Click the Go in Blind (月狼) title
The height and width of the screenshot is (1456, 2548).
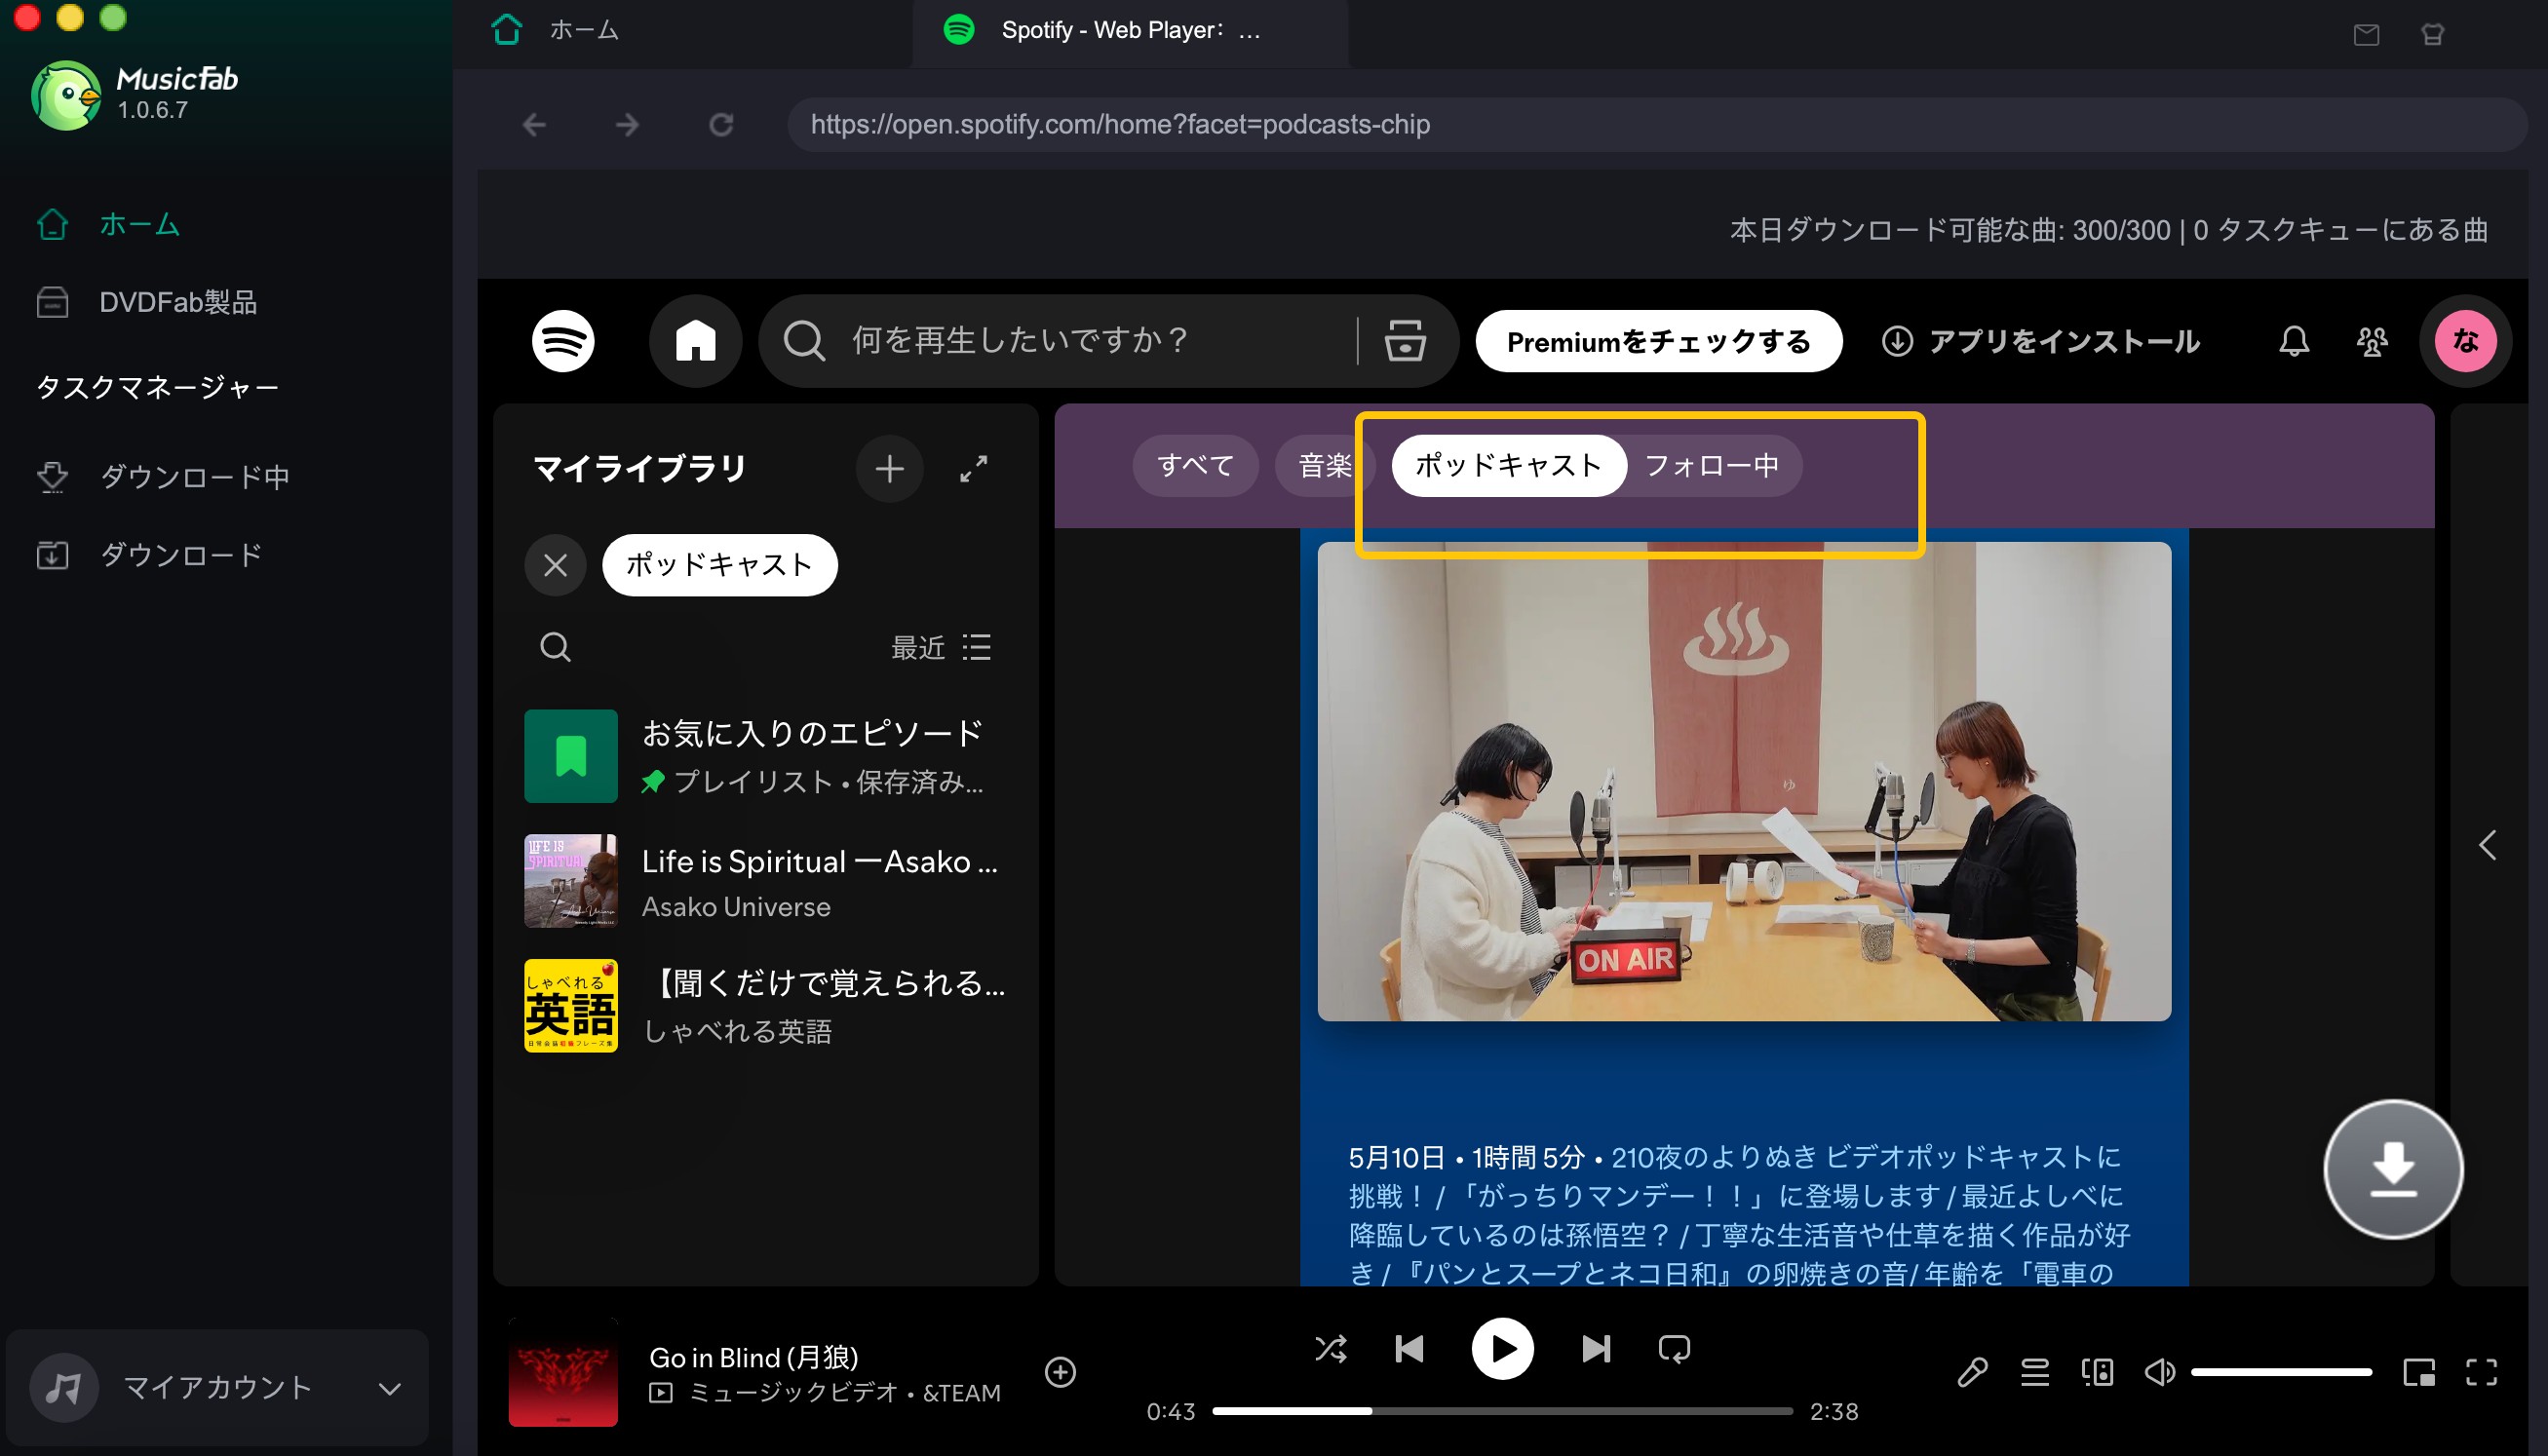tap(754, 1357)
